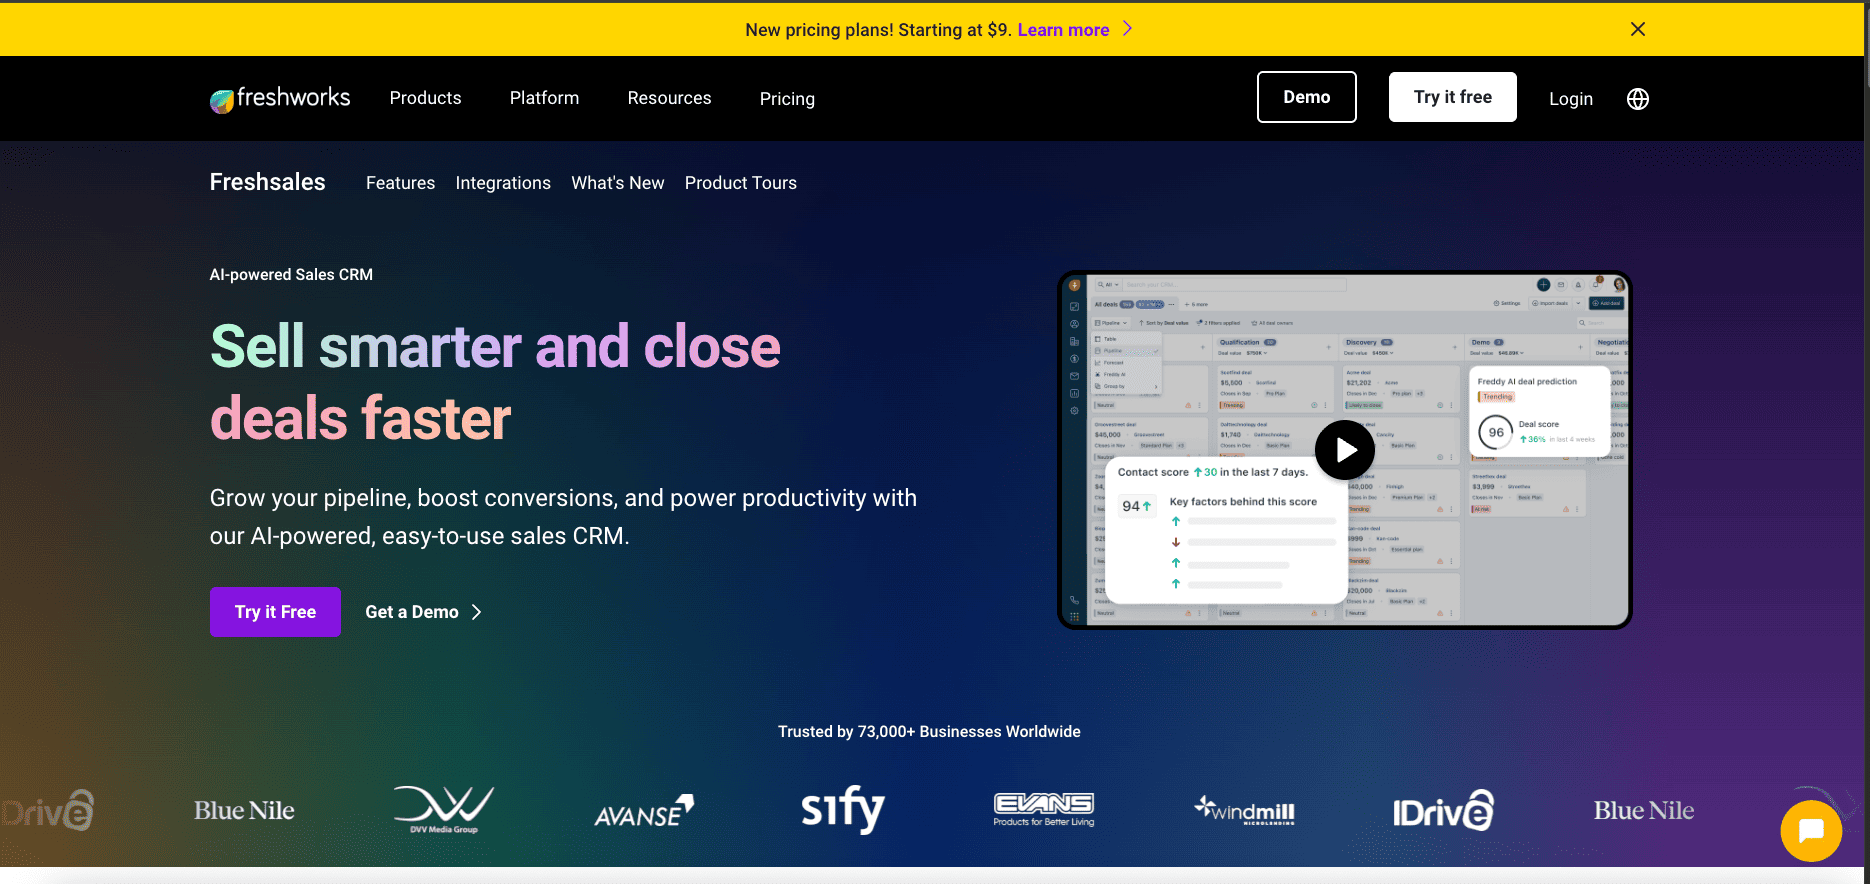Click the Sify logo

pos(842,809)
